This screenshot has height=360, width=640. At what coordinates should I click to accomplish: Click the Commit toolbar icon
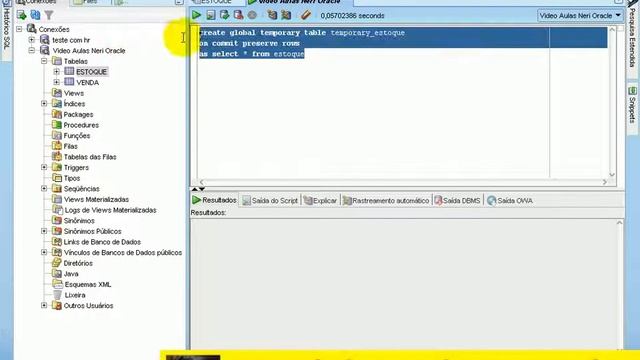[224, 15]
